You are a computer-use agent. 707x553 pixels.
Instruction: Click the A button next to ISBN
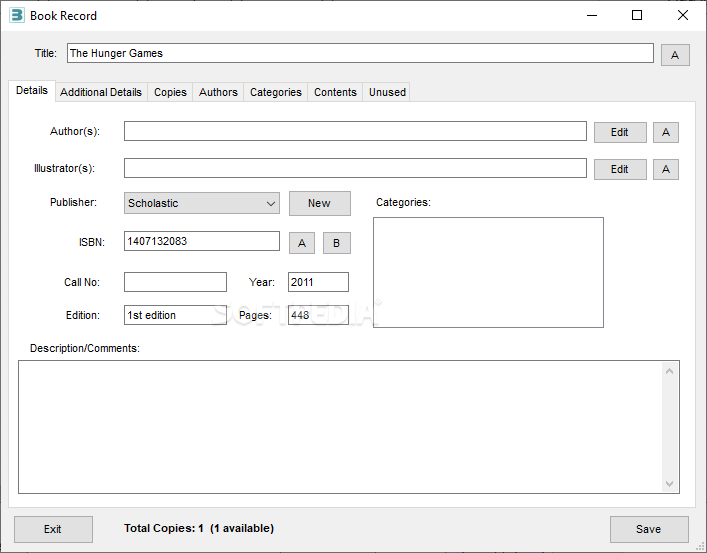302,243
